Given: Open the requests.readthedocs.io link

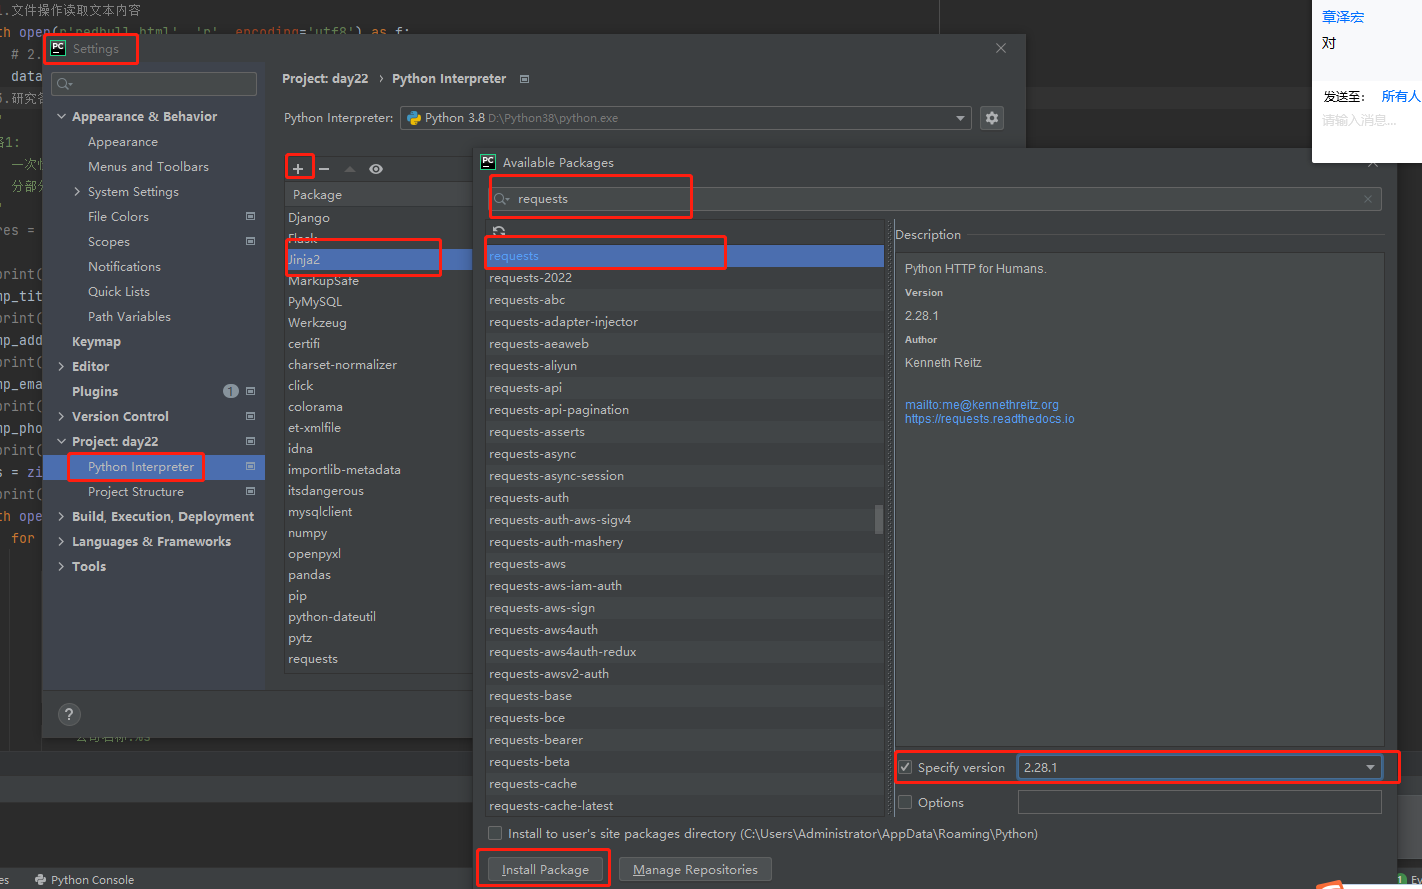Looking at the screenshot, I should (x=989, y=419).
